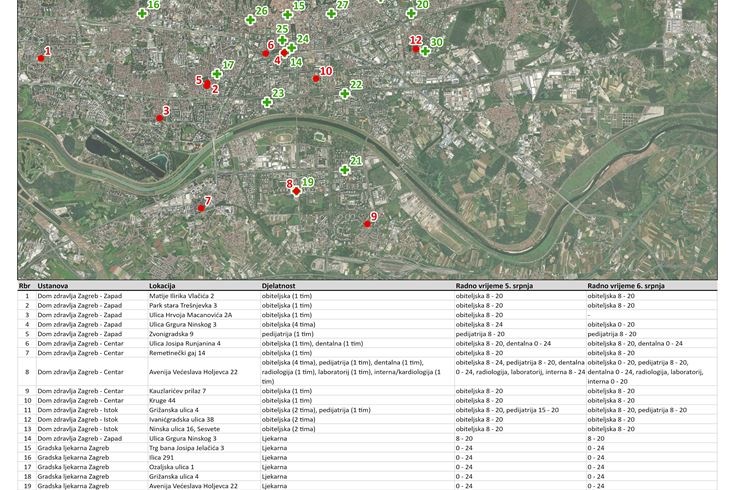Click the Ustanova column header
735x490 pixels.
pyautogui.click(x=53, y=286)
